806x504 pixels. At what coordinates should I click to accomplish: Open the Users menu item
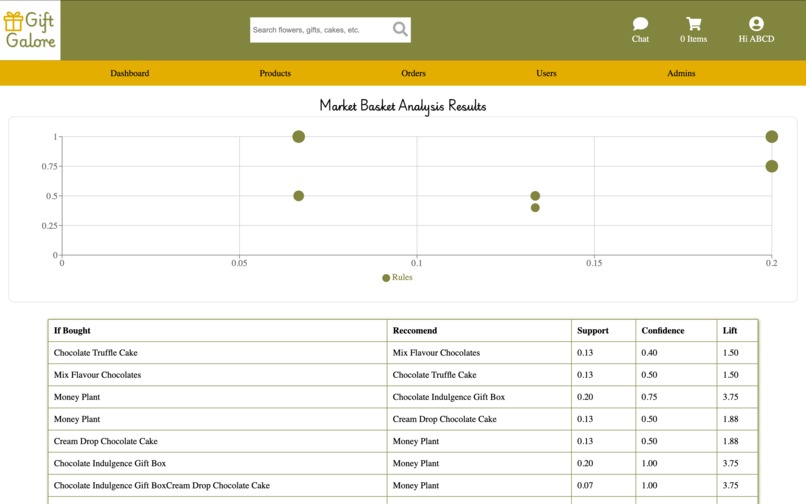[546, 73]
